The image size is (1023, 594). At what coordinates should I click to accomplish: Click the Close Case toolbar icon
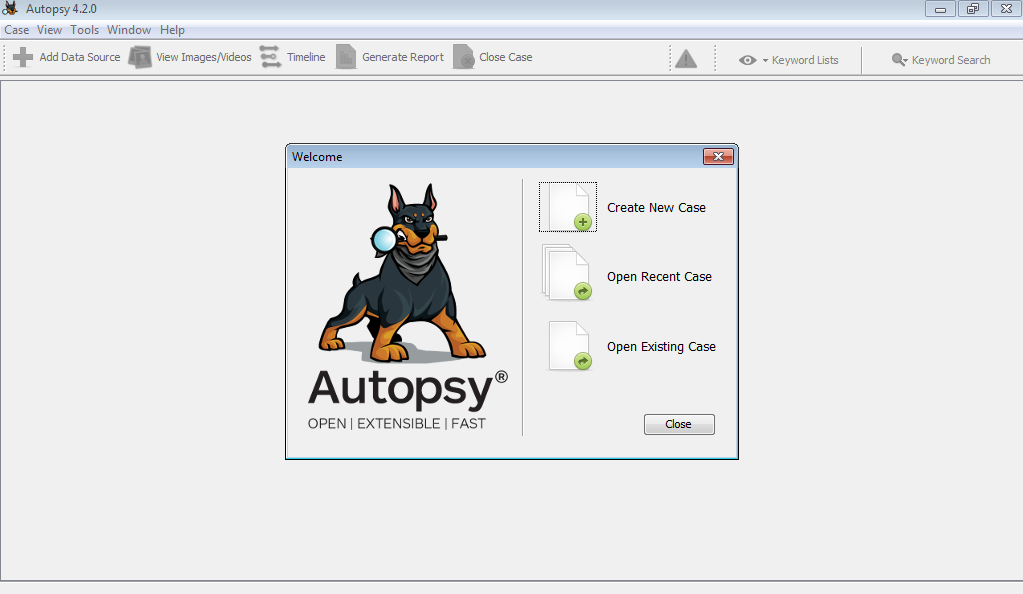pyautogui.click(x=464, y=57)
